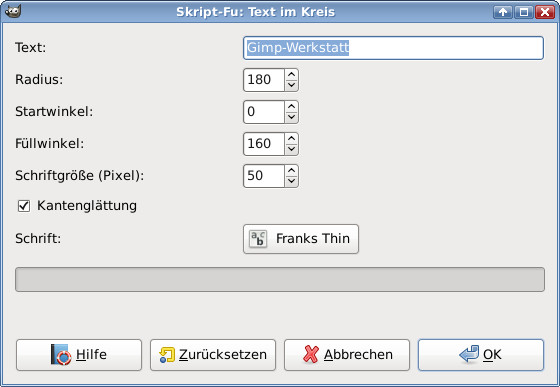This screenshot has width=560, height=387.
Task: Open the Franks Thin font selector
Action: (x=301, y=239)
